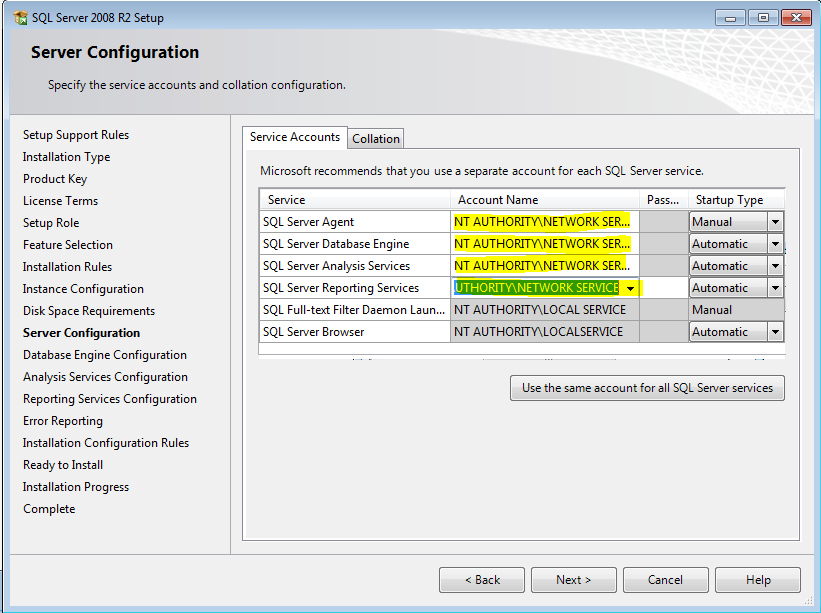This screenshot has width=821, height=613.
Task: Open the Error Reporting step
Action: click(x=62, y=420)
